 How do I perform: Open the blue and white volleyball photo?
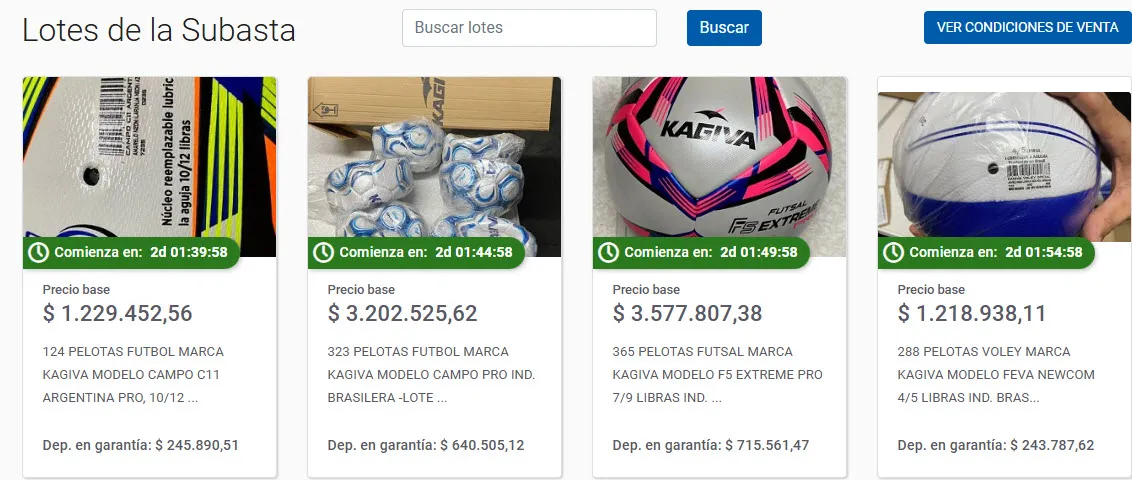(x=1004, y=167)
